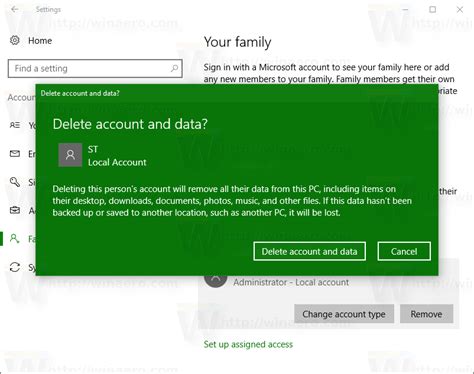474x374 pixels.
Task: Click the Home gear icon
Action: click(15, 40)
